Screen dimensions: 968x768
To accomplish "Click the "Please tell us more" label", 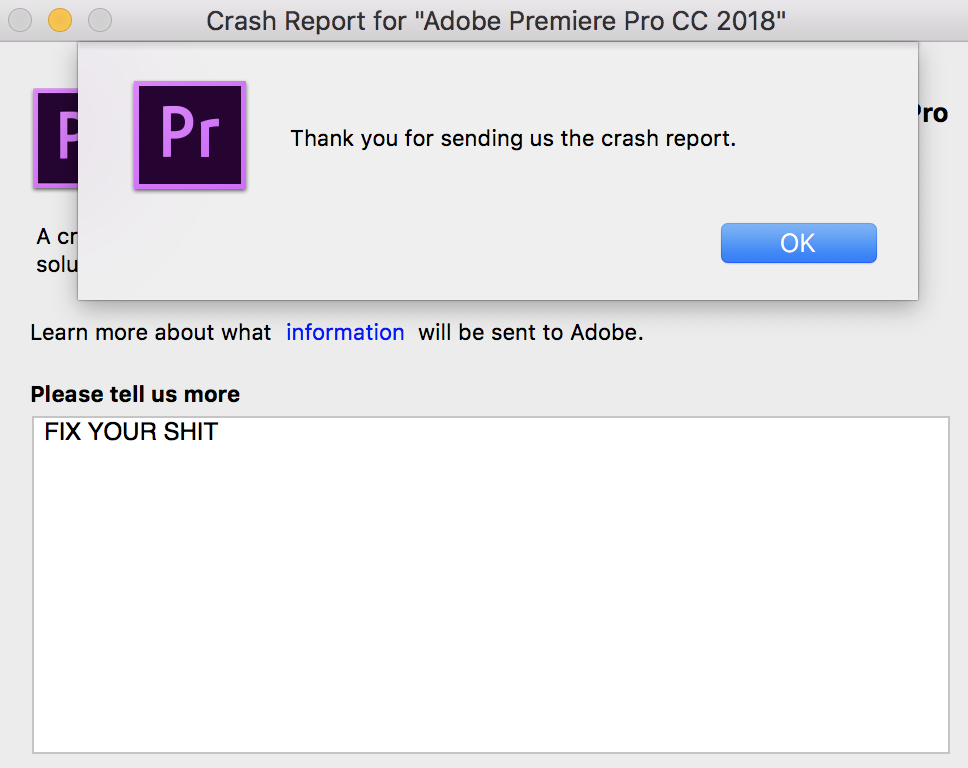I will tap(135, 394).
